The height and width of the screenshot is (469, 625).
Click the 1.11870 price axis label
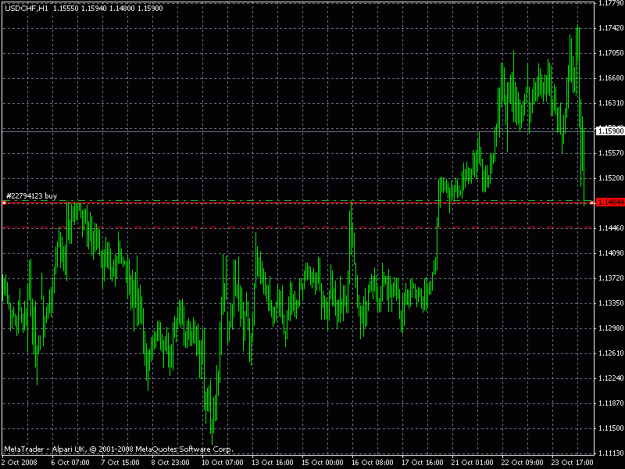(x=611, y=403)
